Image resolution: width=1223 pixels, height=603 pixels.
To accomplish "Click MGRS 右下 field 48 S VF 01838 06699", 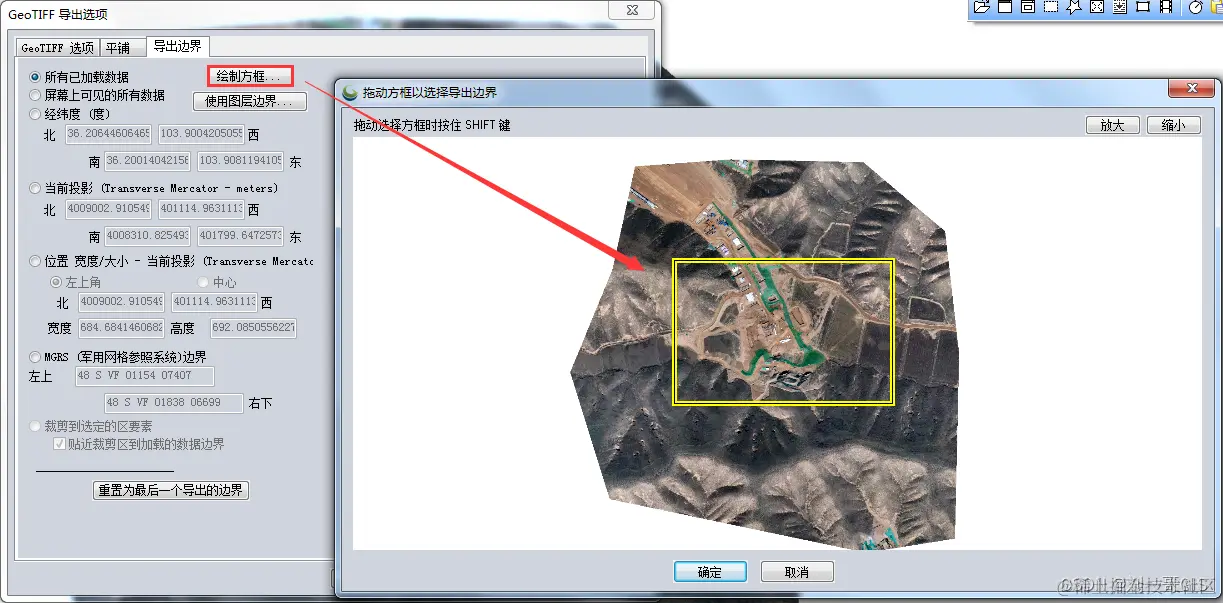I will (174, 402).
